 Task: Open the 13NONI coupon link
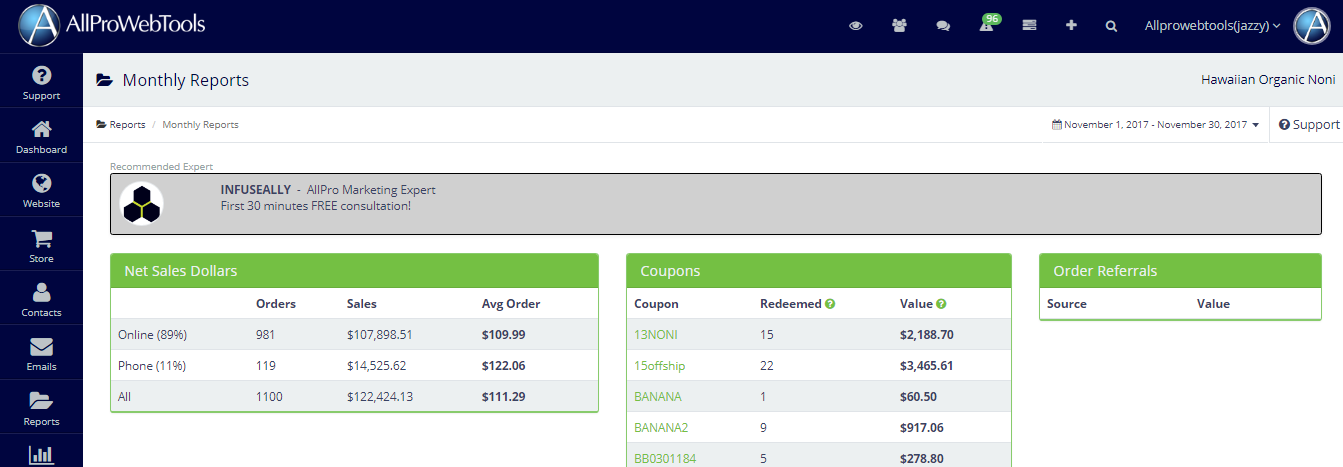[x=655, y=335]
